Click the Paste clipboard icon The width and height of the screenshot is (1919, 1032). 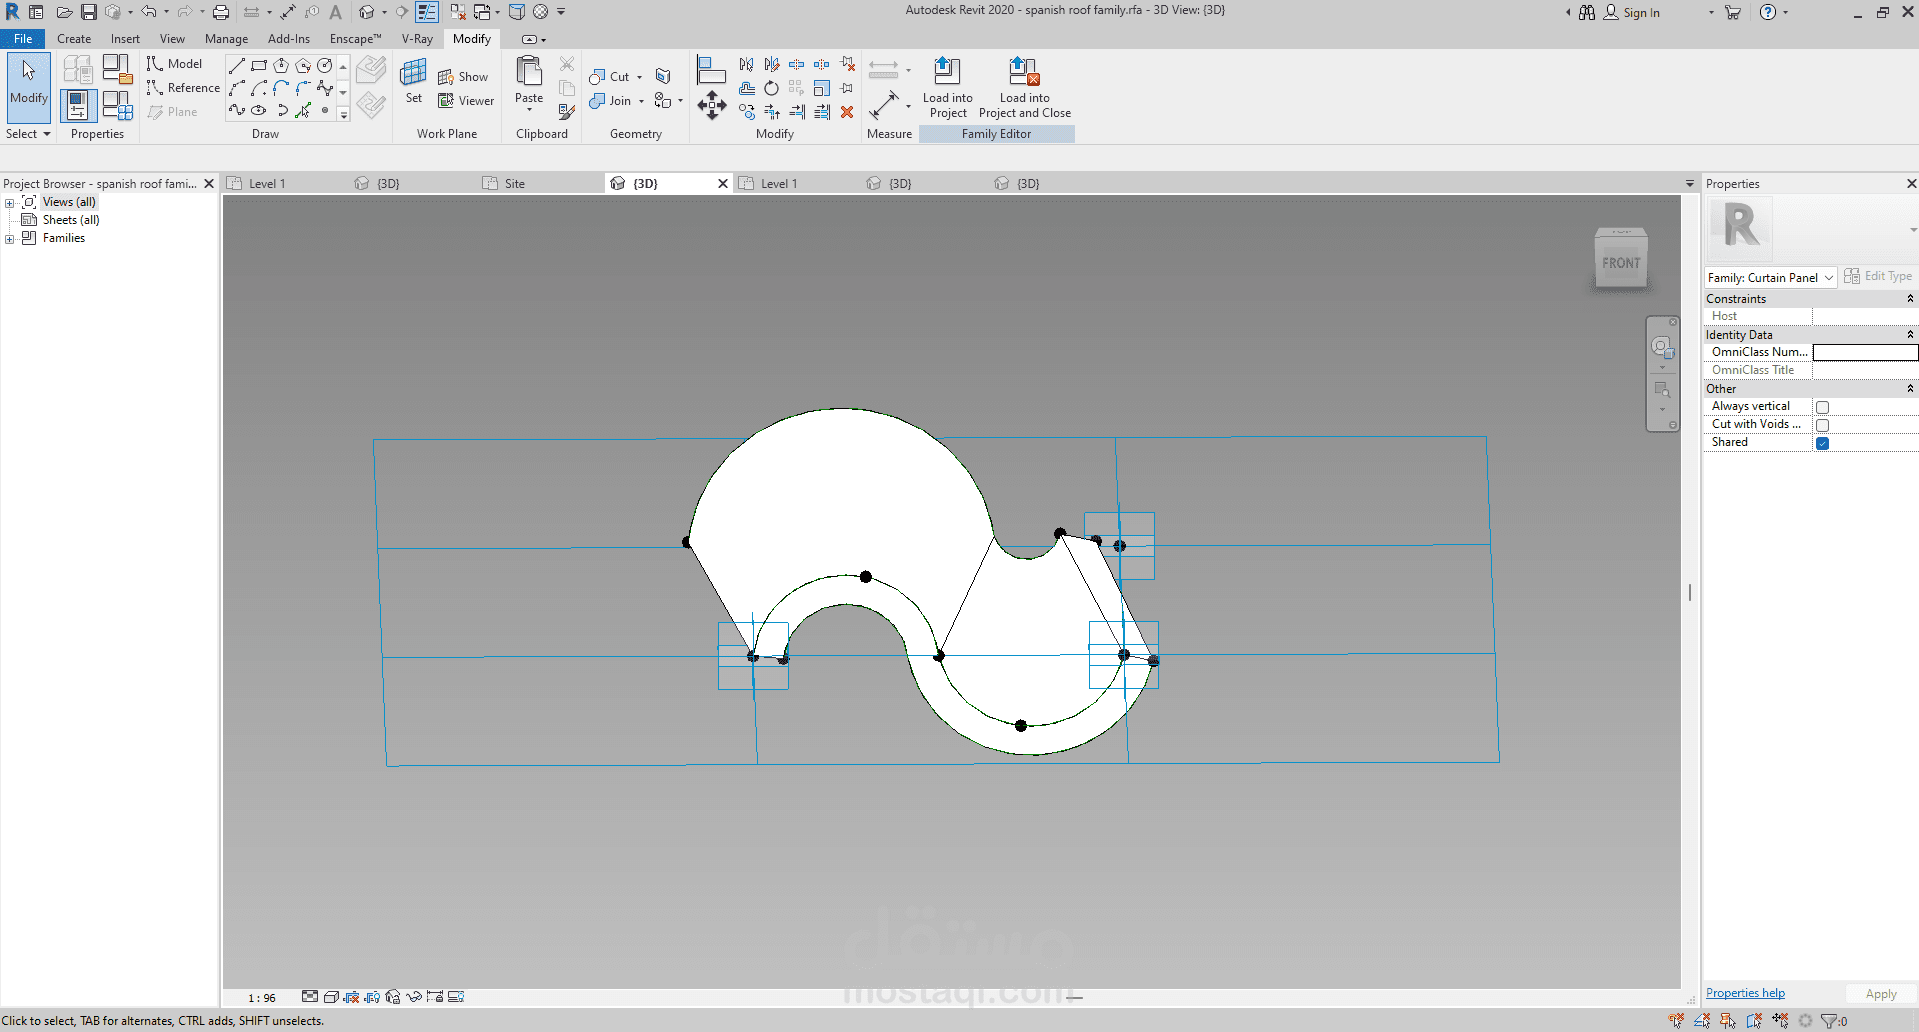pos(529,73)
